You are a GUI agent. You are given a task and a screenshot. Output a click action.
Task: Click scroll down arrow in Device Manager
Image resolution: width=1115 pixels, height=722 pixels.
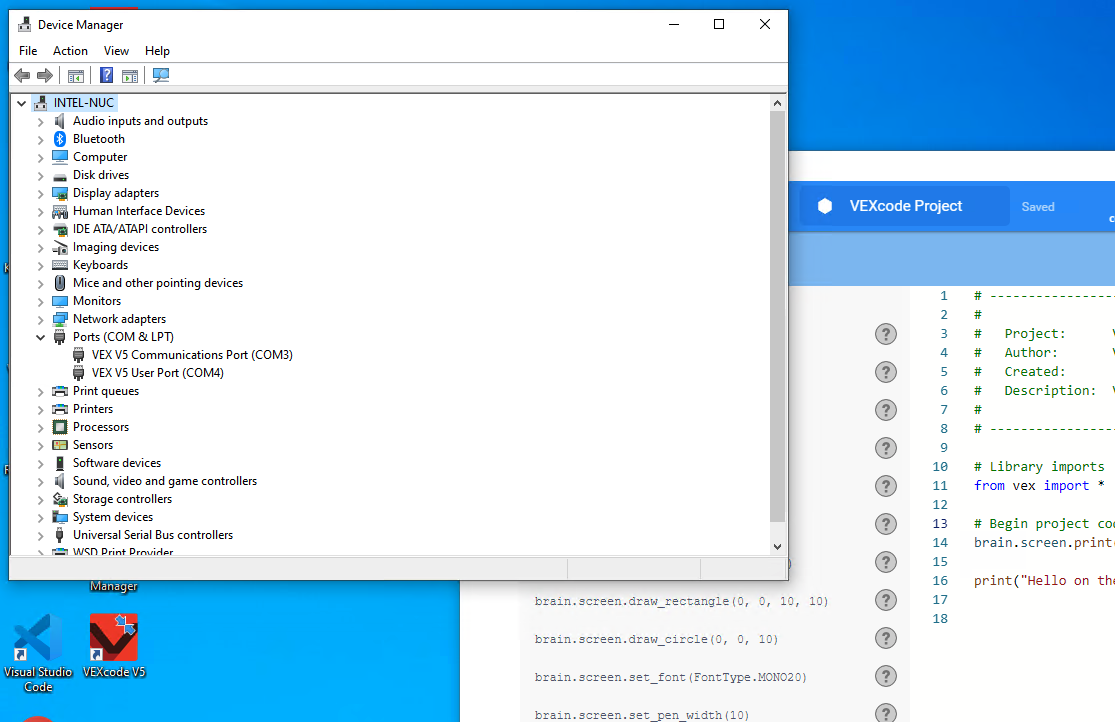[x=777, y=546]
